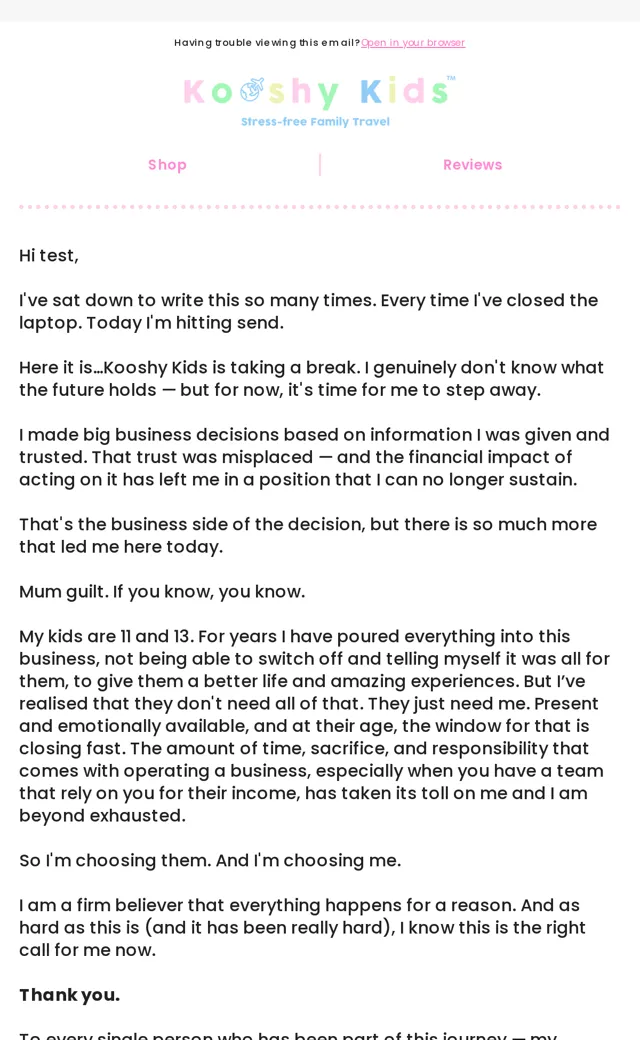Click the Kooshy Kids logo wordmark
Image resolution: width=640 pixels, height=1040 pixels.
(x=319, y=92)
